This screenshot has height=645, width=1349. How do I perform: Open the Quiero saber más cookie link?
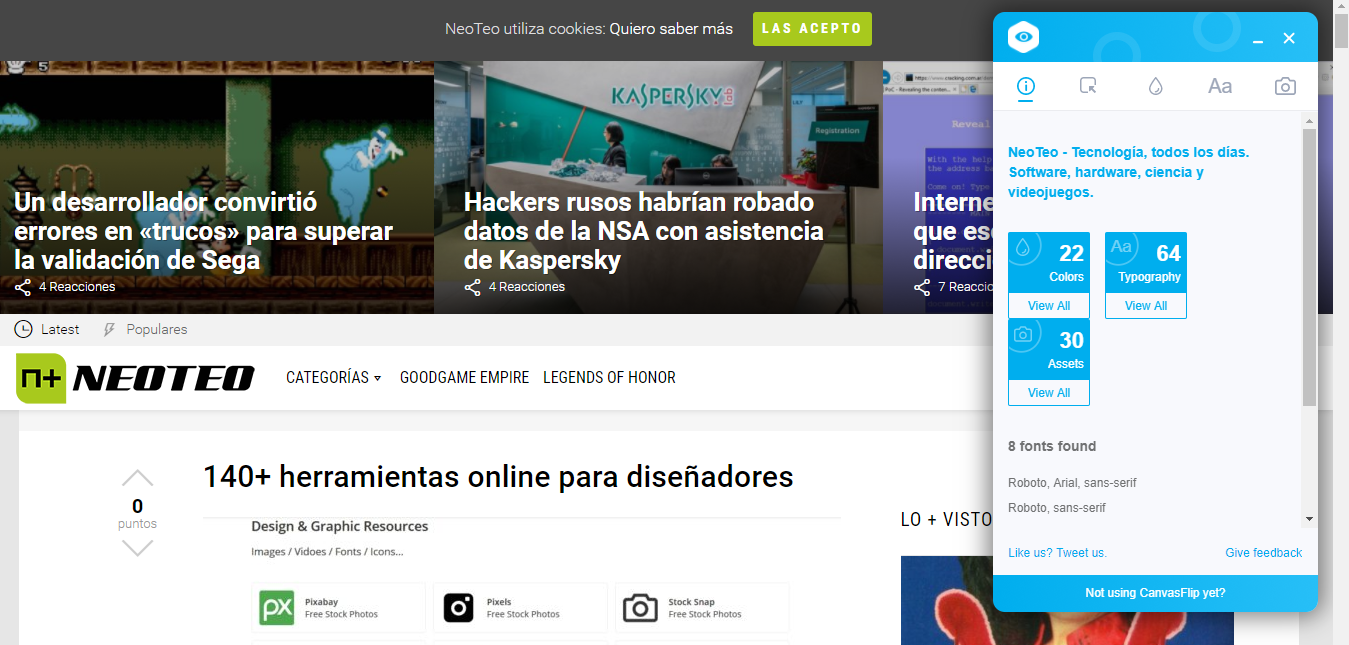671,29
